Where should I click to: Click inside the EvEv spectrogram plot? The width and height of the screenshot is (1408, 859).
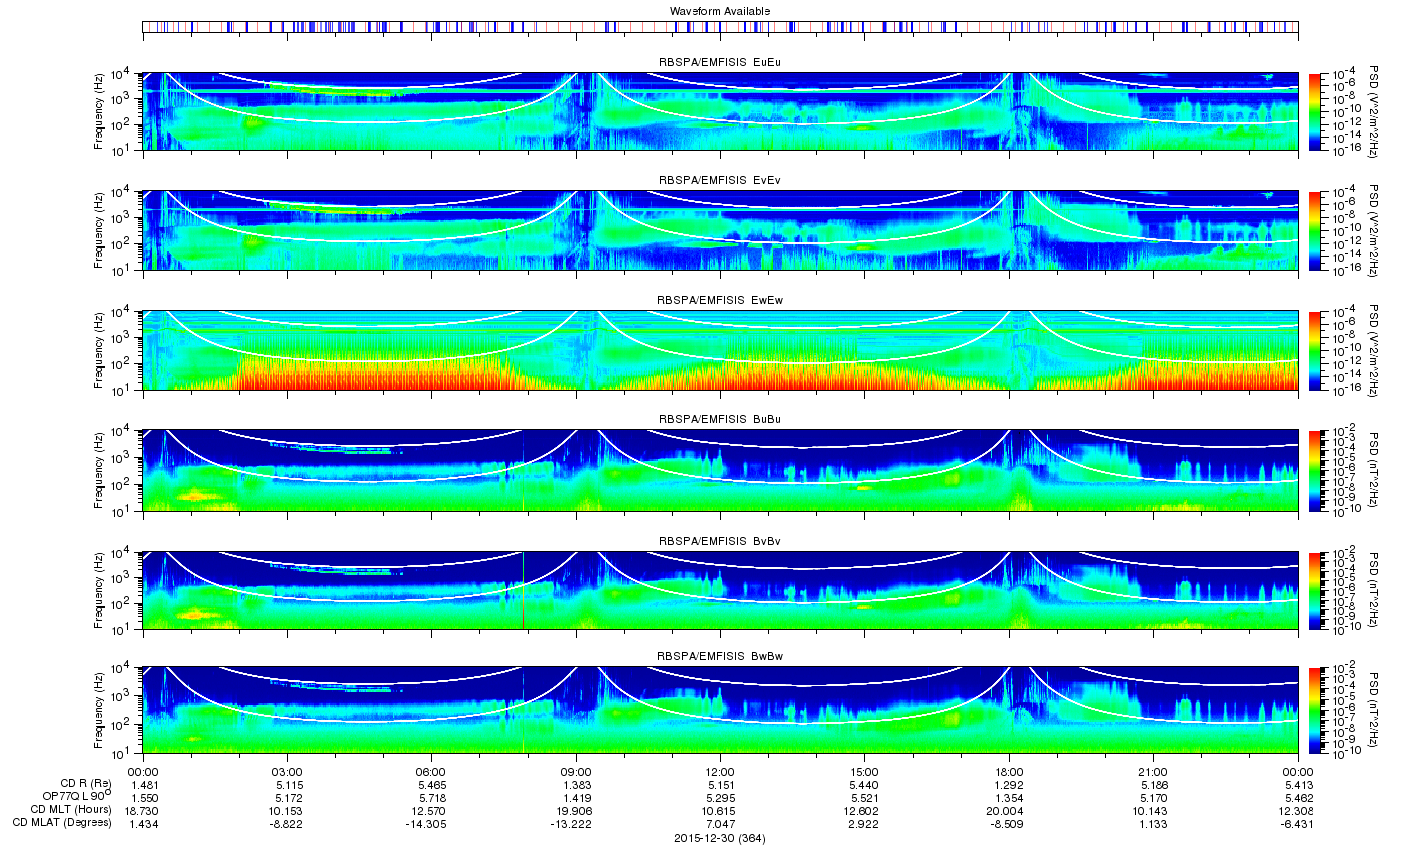(x=720, y=230)
